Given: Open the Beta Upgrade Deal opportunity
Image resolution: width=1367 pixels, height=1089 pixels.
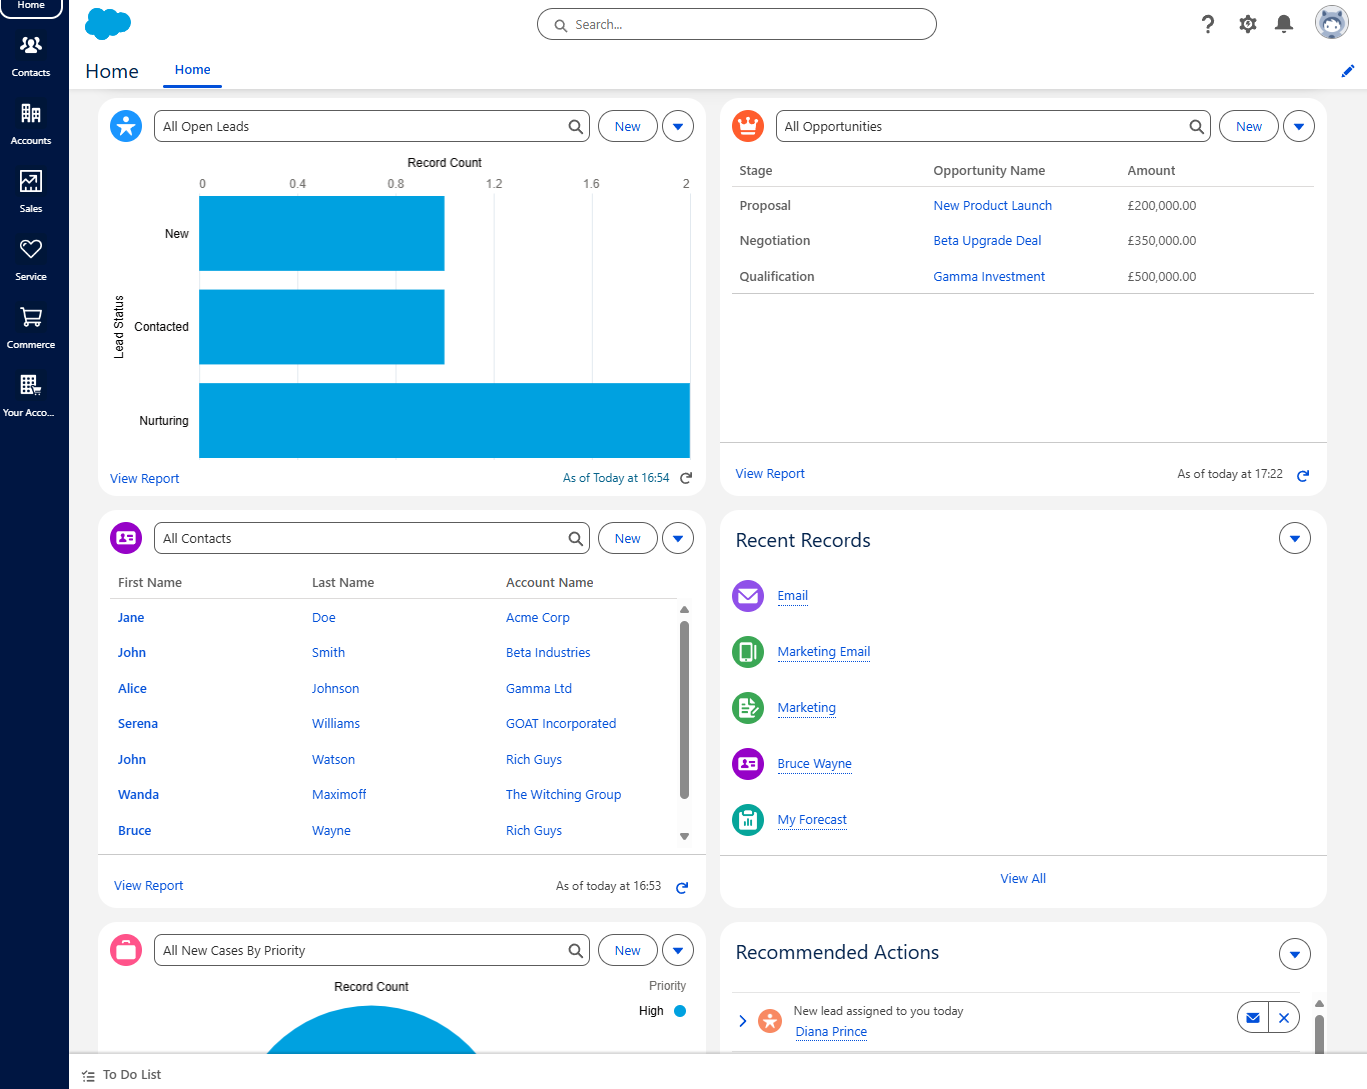Looking at the screenshot, I should (x=987, y=240).
